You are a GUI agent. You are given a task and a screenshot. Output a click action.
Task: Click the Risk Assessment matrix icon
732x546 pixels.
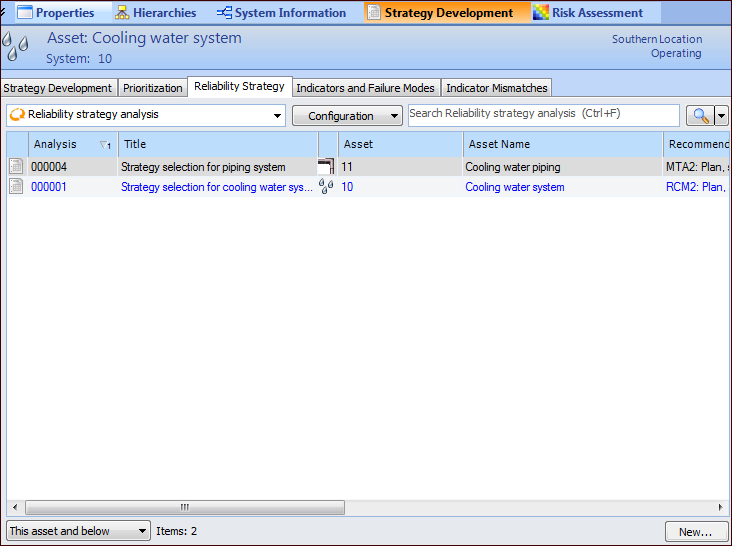coord(541,13)
